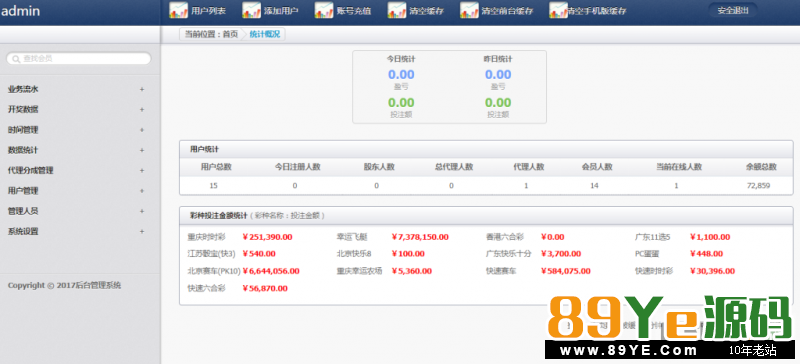
Task: Click the 安全退出 logout button
Action: pos(733,10)
